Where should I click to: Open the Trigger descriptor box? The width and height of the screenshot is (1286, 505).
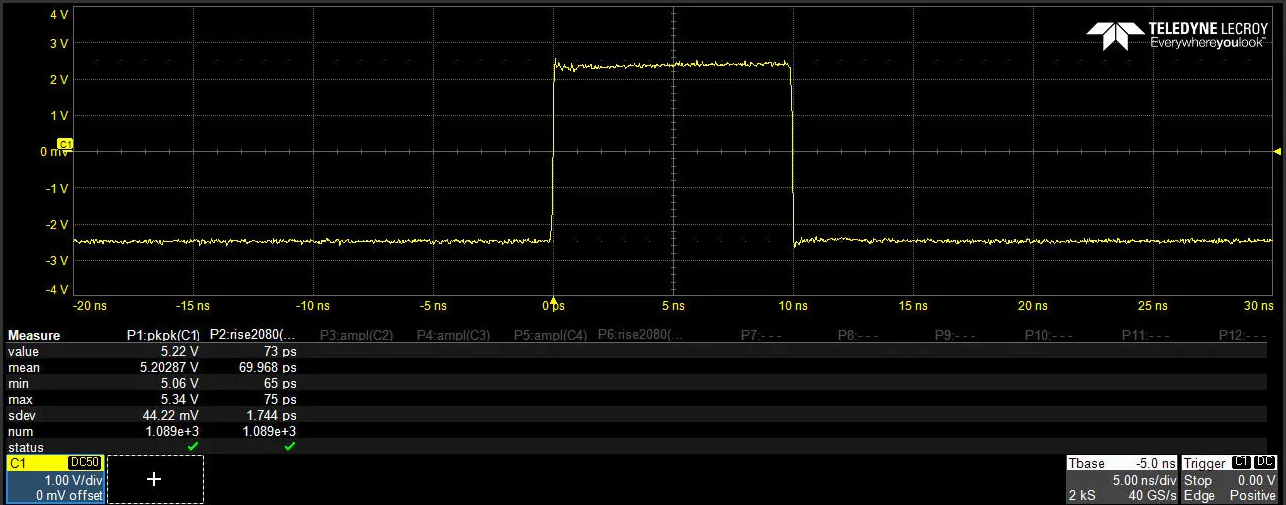[x=1230, y=479]
